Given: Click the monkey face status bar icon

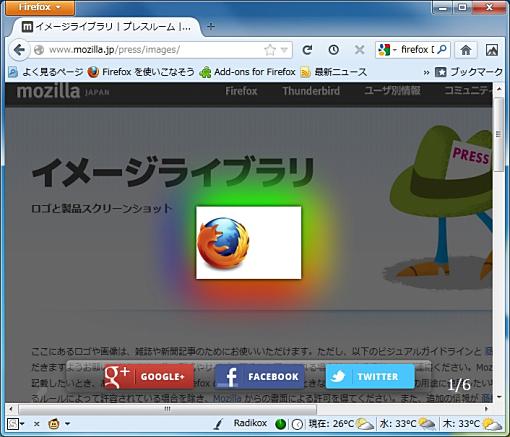Looking at the screenshot, I should pyautogui.click(x=54, y=424).
